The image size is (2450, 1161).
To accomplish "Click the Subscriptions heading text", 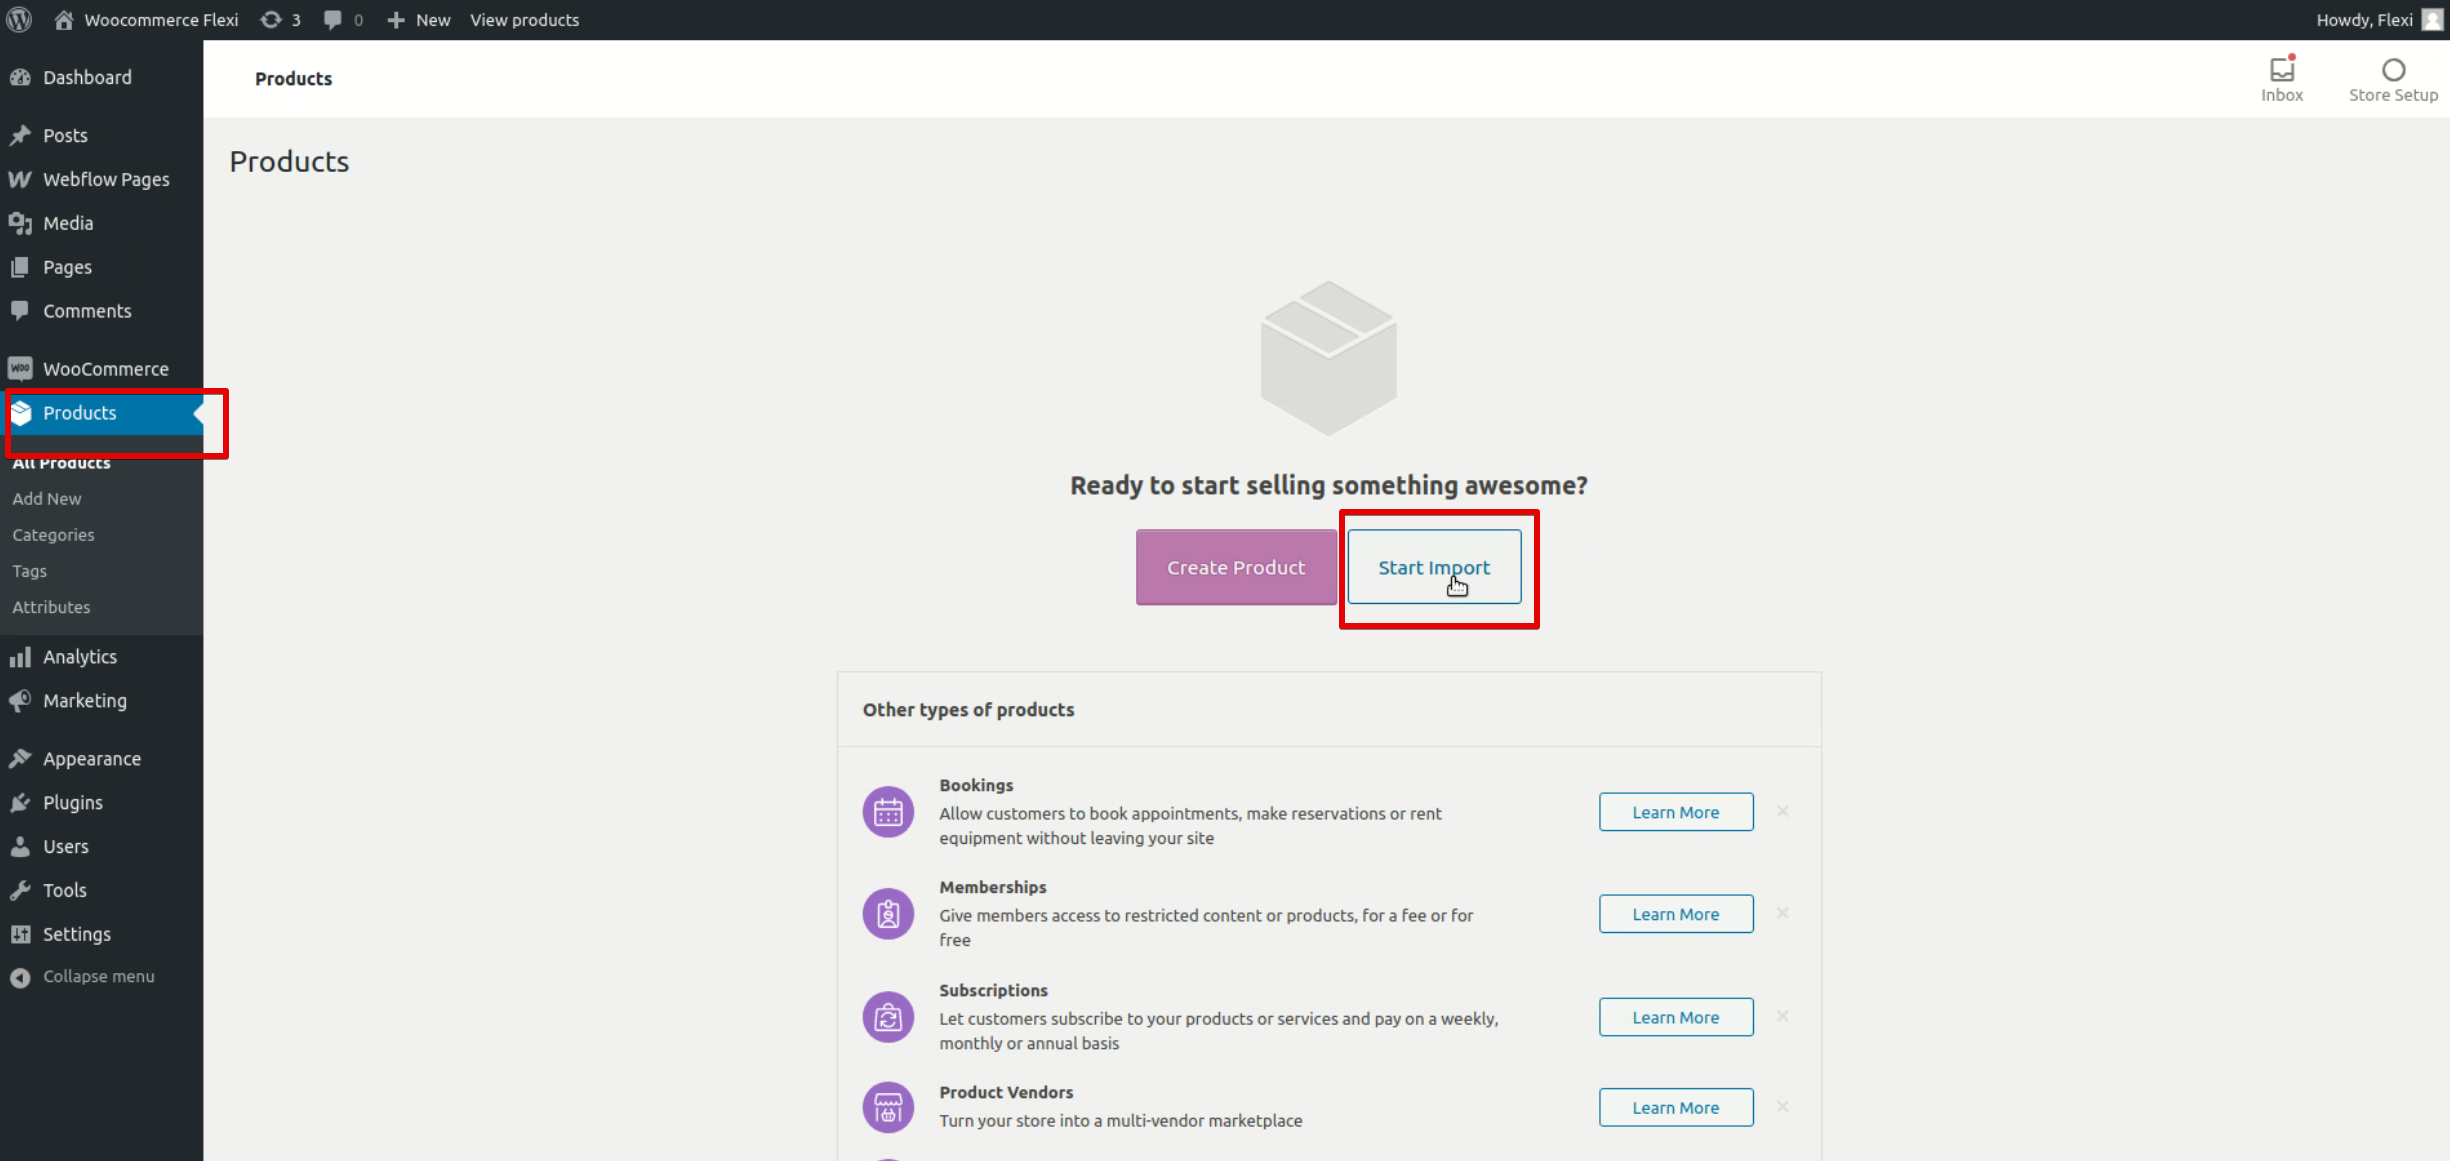I will [x=993, y=990].
